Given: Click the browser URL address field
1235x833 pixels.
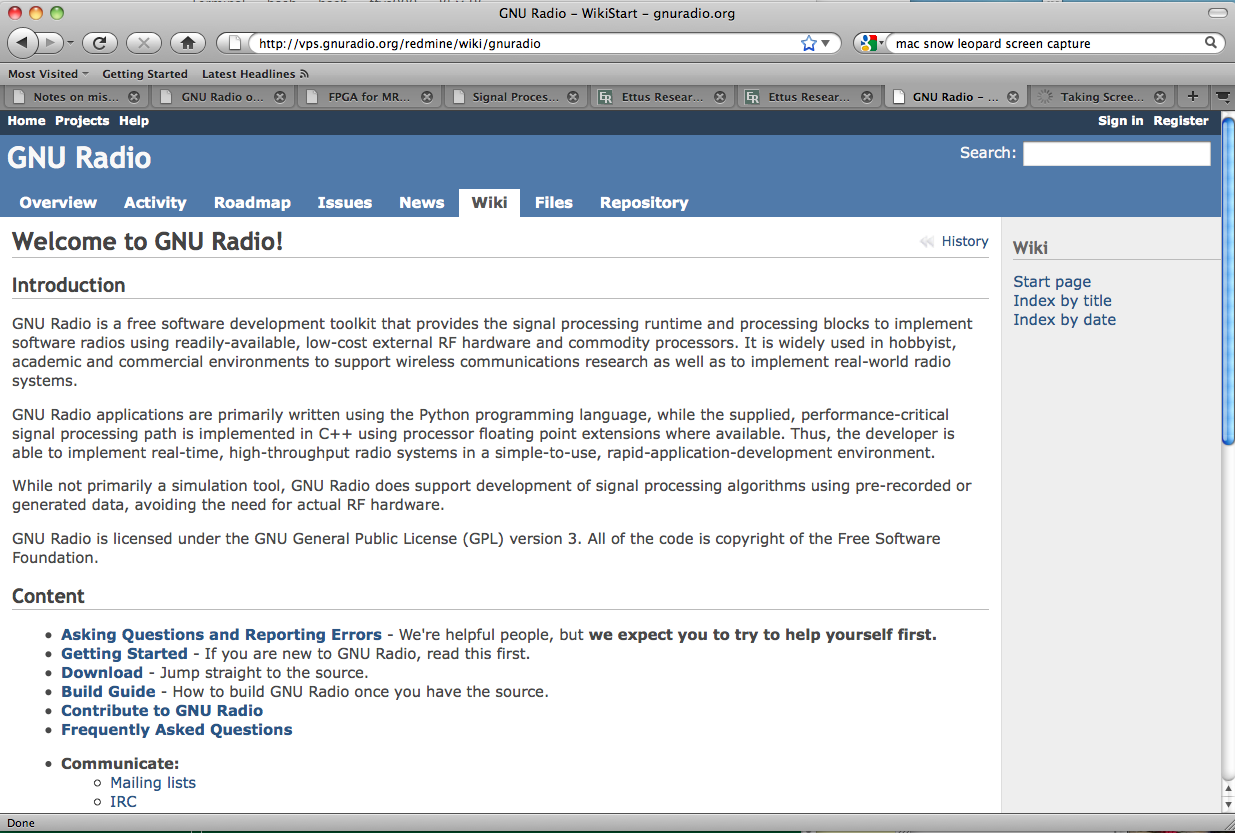Looking at the screenshot, I should [525, 43].
